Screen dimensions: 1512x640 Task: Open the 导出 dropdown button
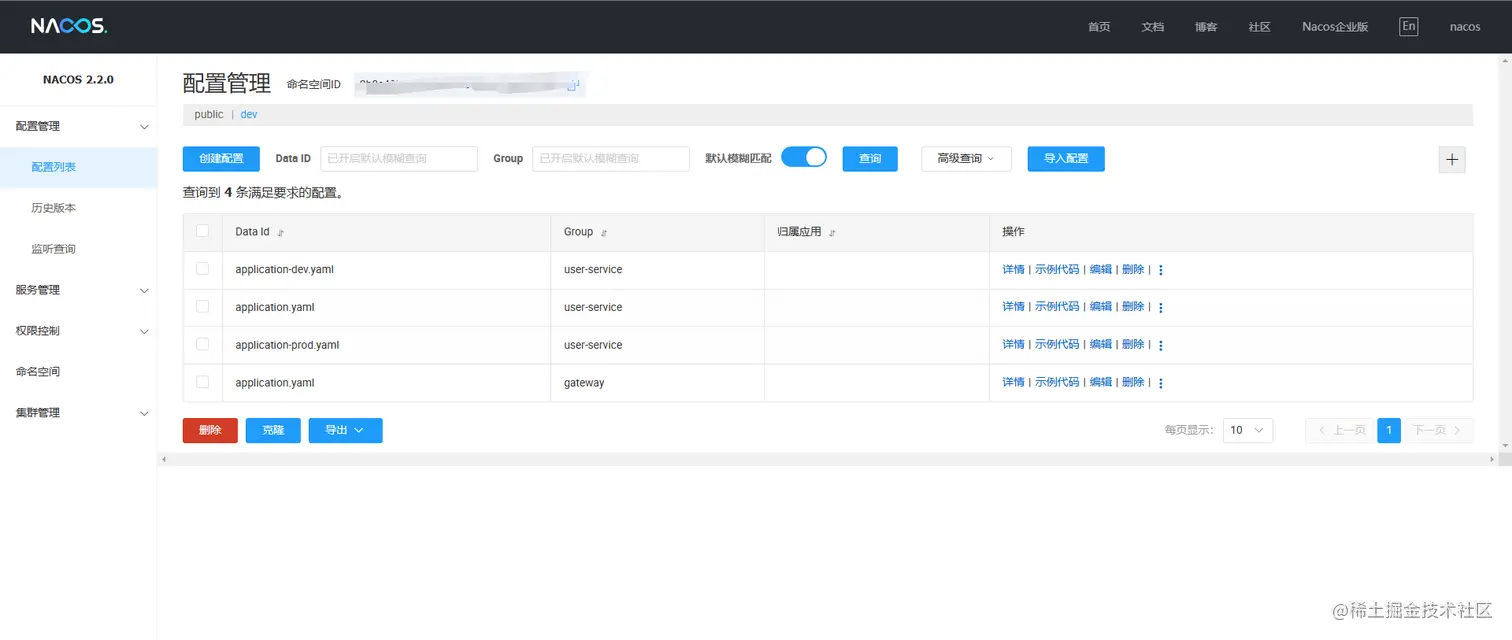[345, 430]
